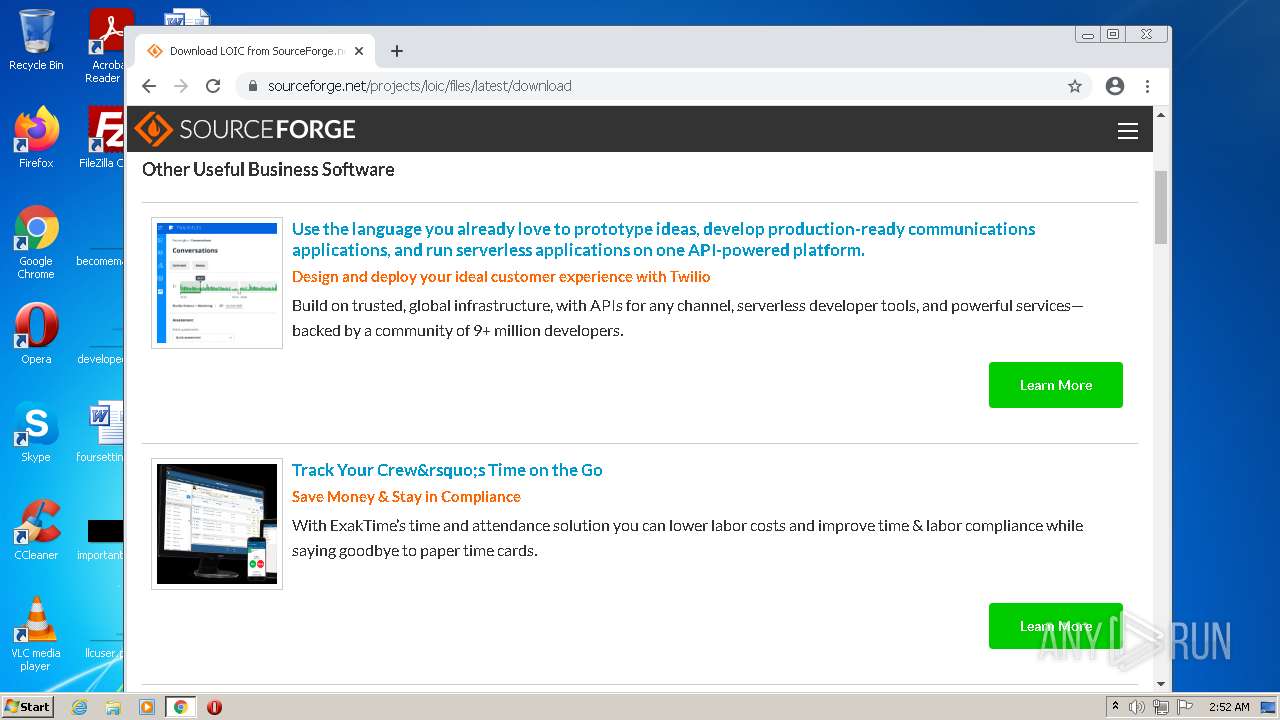Click the network tray icon

(1161, 707)
